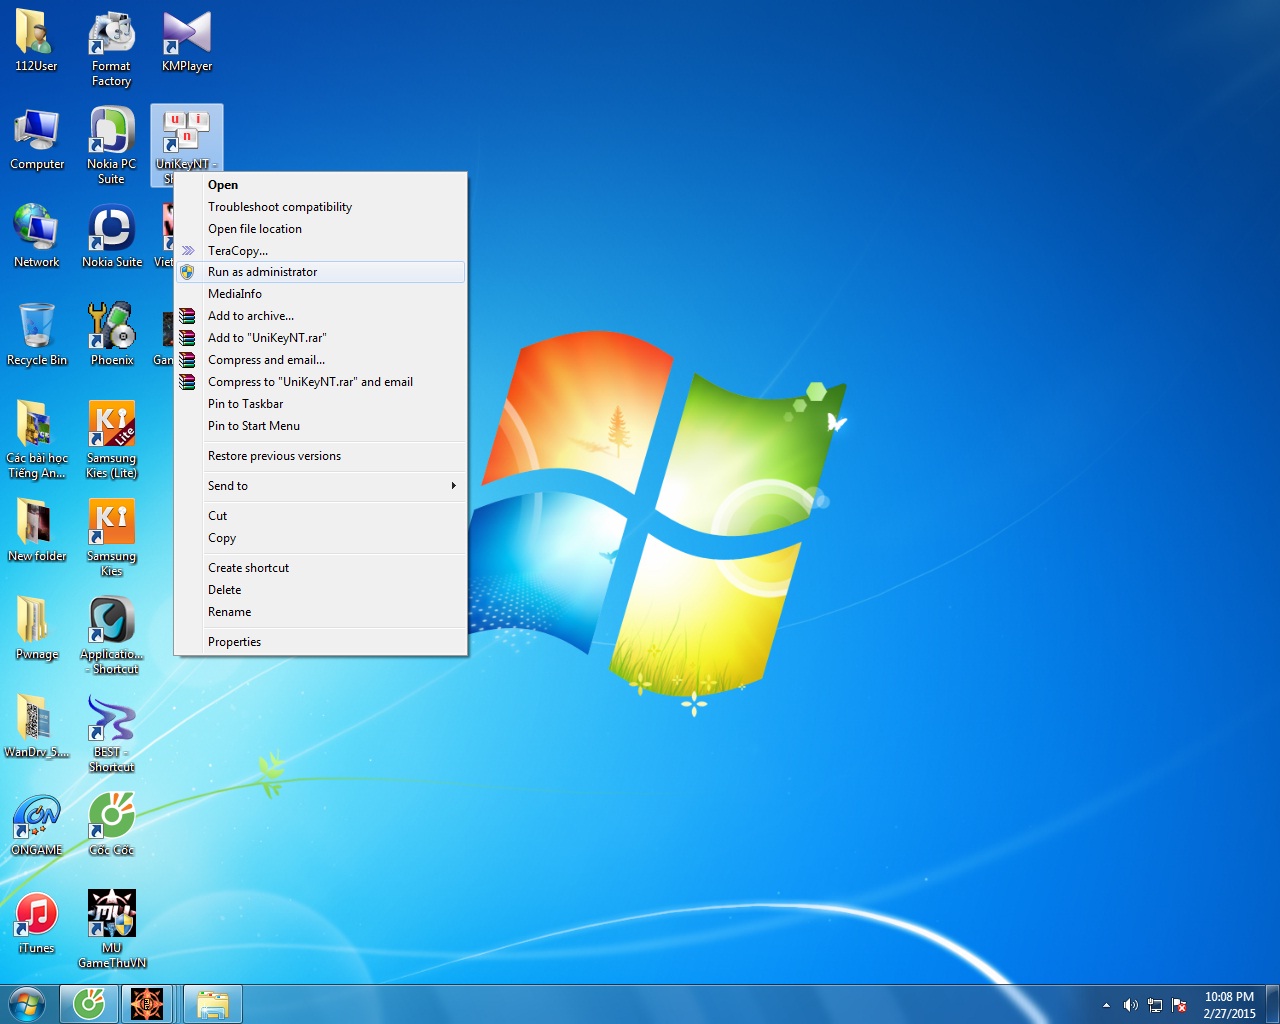Image resolution: width=1280 pixels, height=1024 pixels.
Task: Choose Add to archive...
Action: pyautogui.click(x=320, y=316)
